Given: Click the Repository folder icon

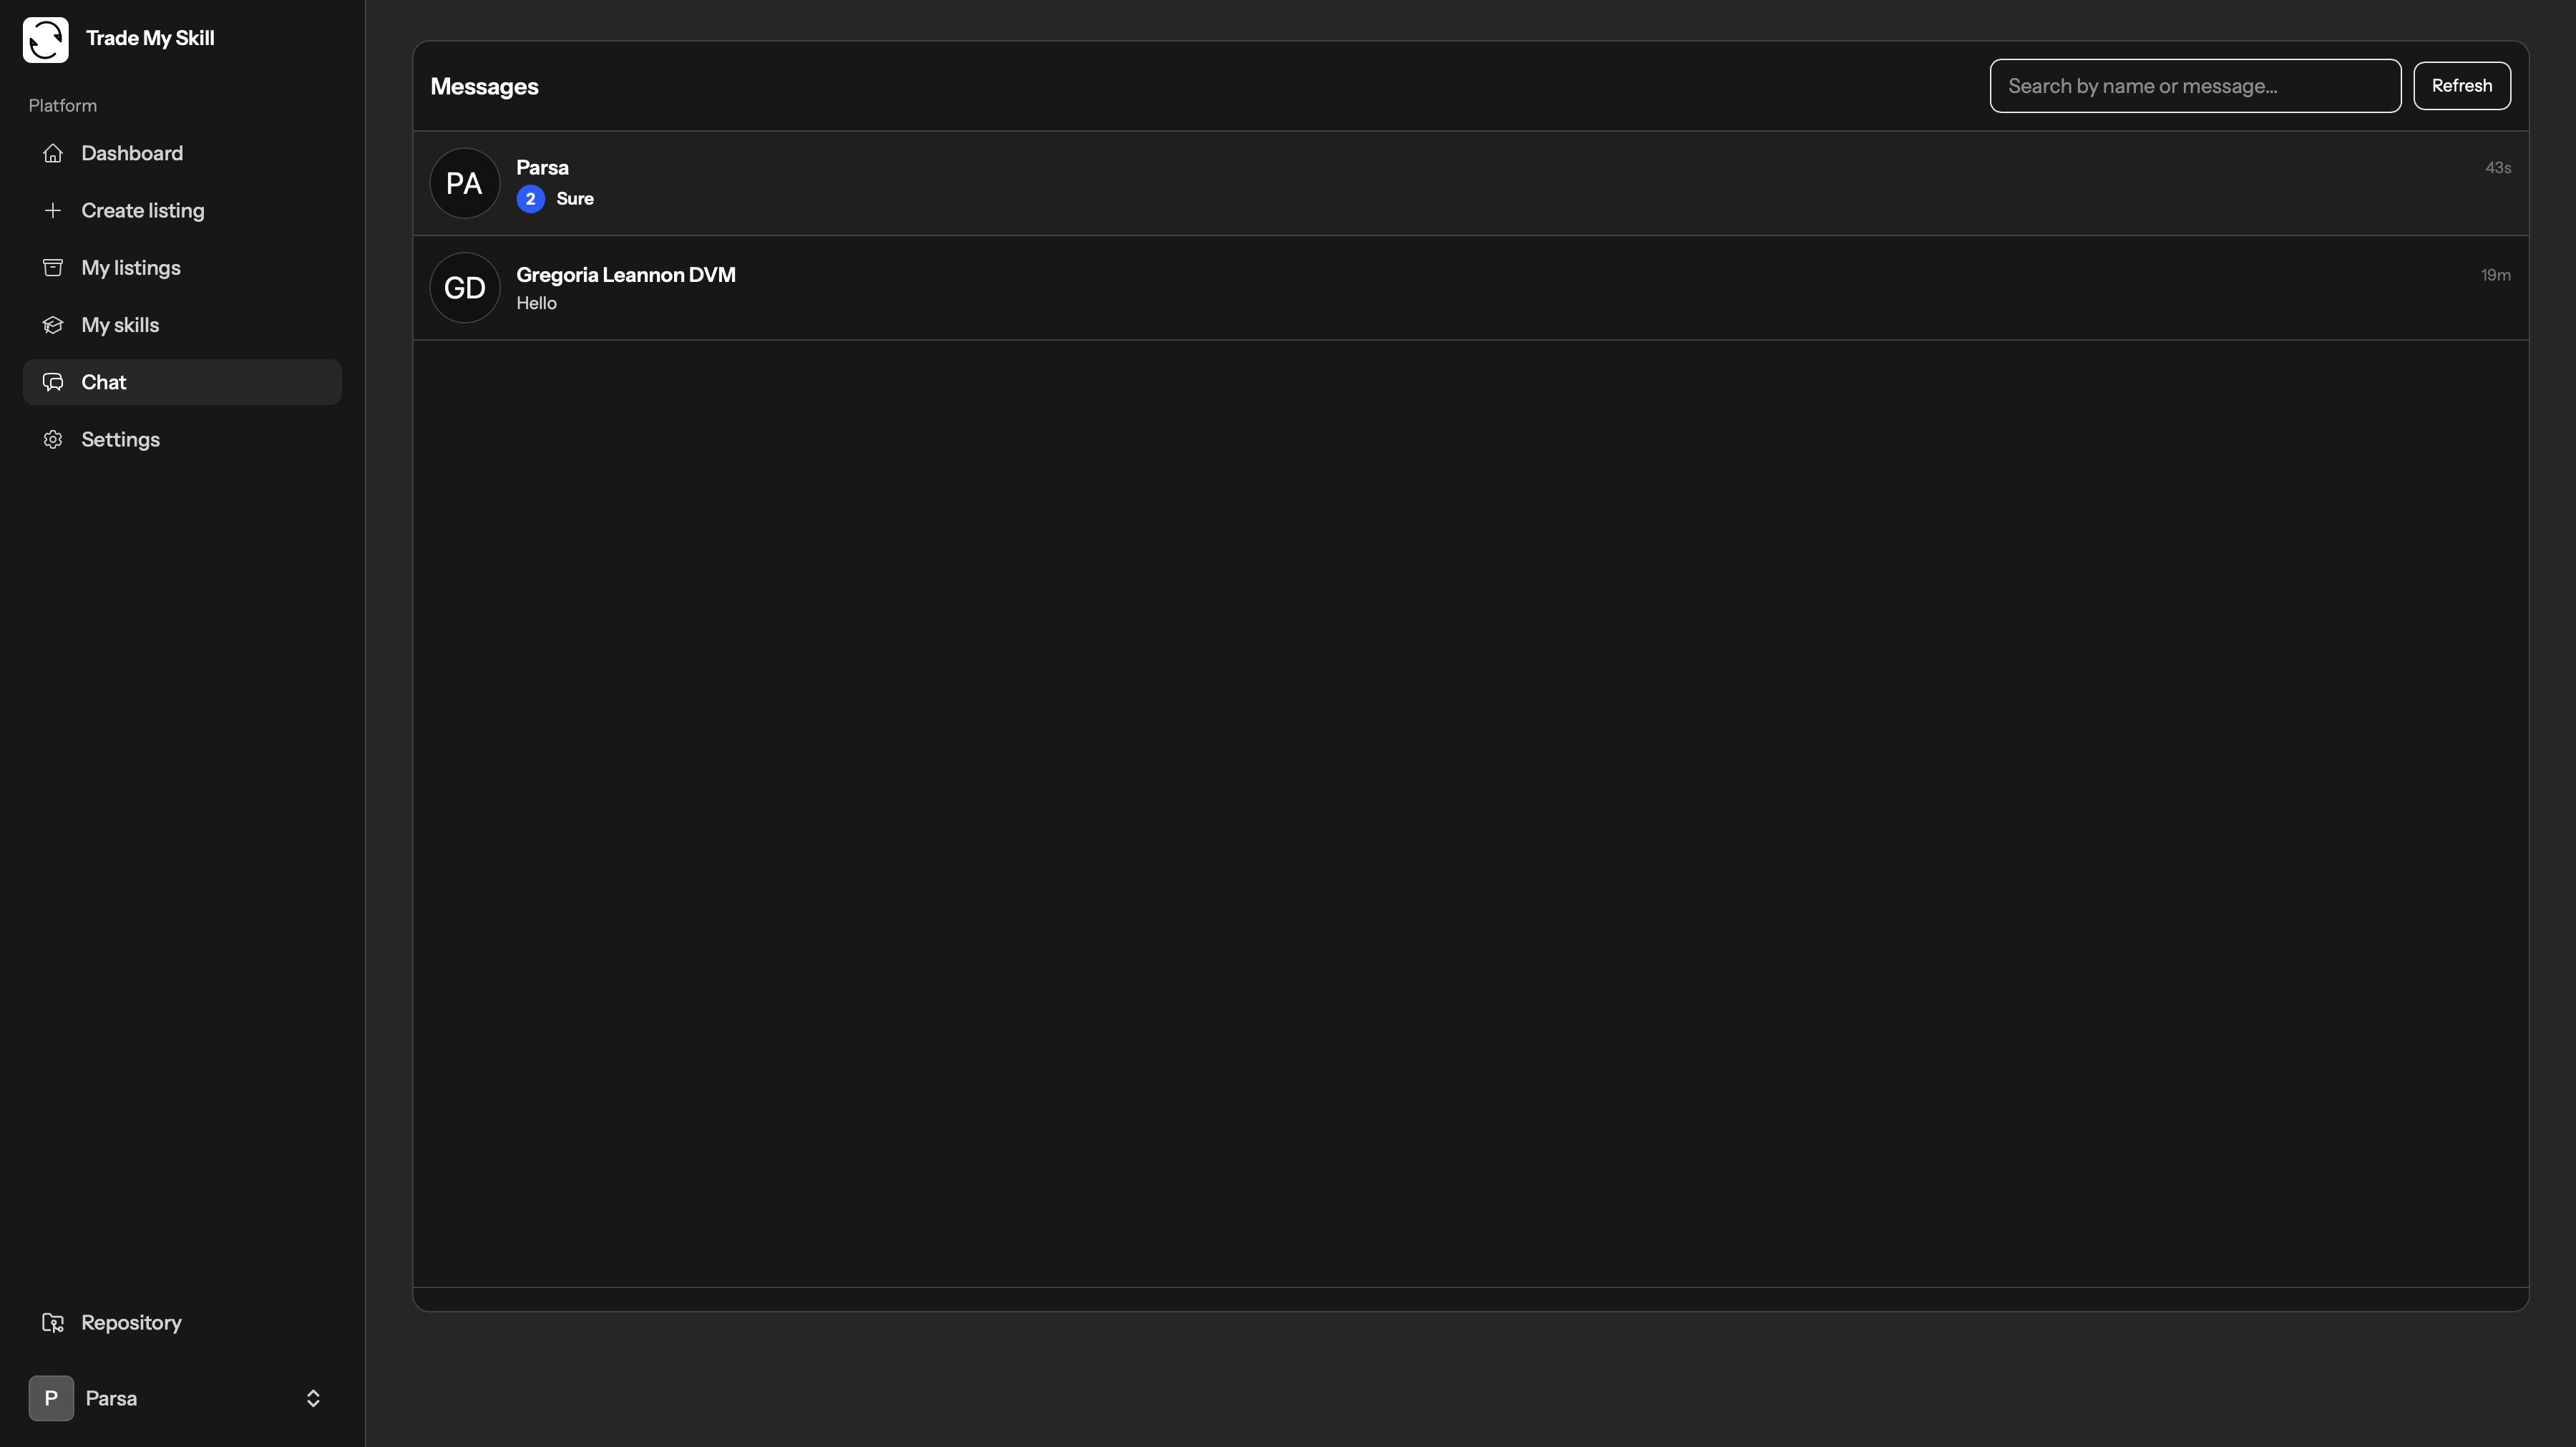Looking at the screenshot, I should (x=53, y=1323).
